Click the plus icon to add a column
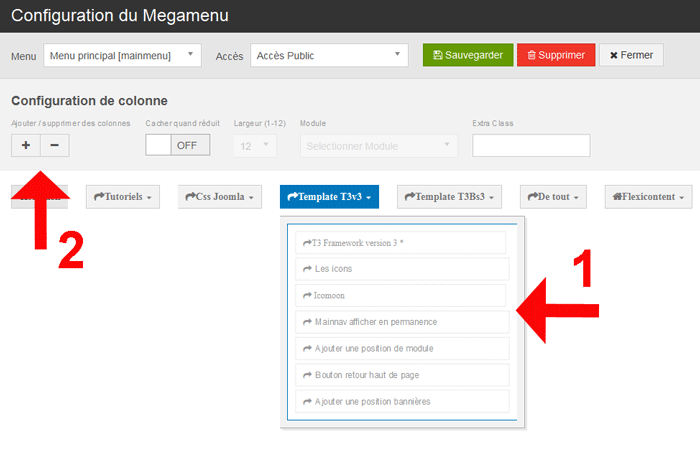700x461 pixels. click(25, 145)
